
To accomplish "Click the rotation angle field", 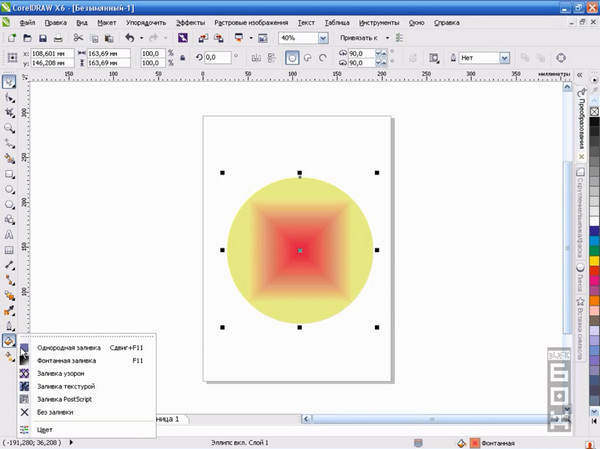I will (x=222, y=57).
